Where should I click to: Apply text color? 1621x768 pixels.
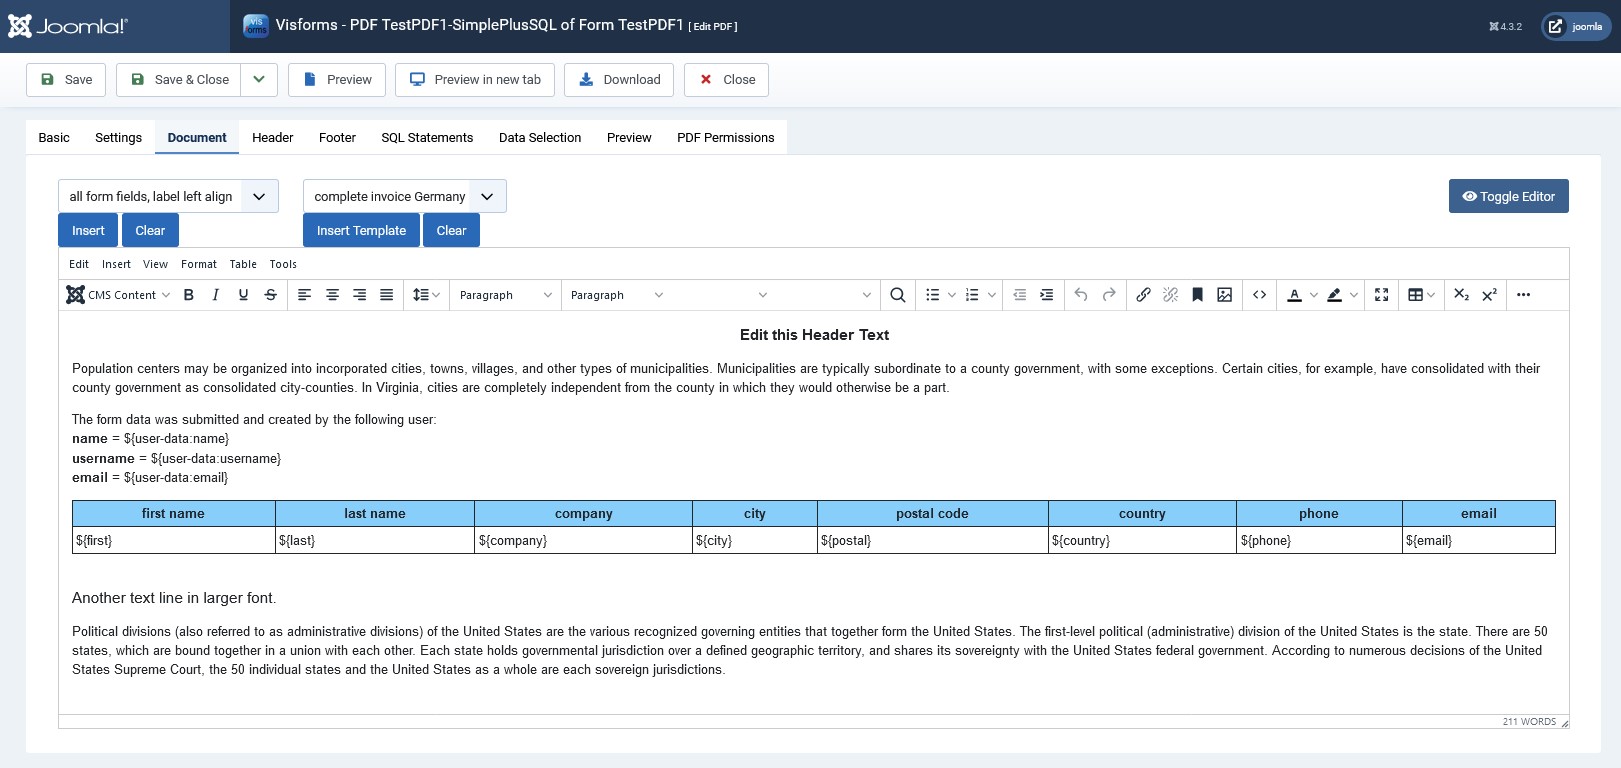pos(1294,295)
